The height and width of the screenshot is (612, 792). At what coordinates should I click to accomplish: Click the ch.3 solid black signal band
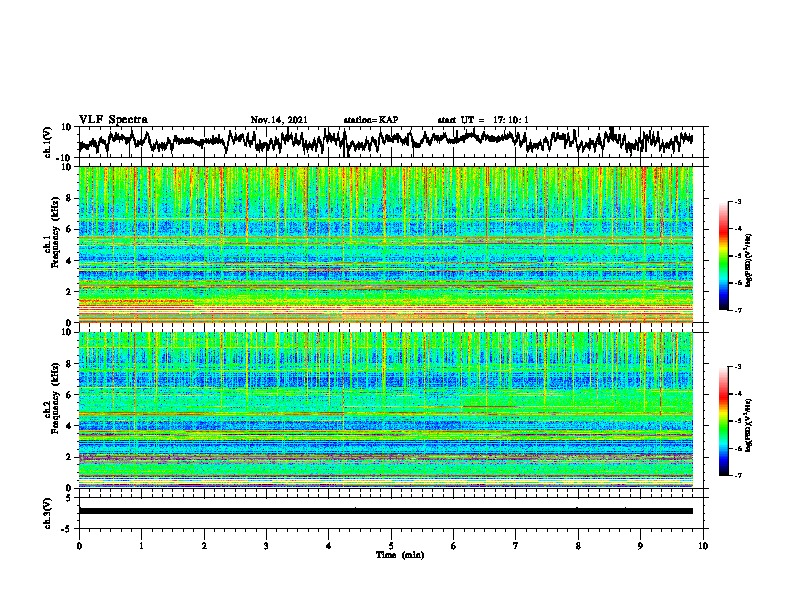click(x=386, y=511)
